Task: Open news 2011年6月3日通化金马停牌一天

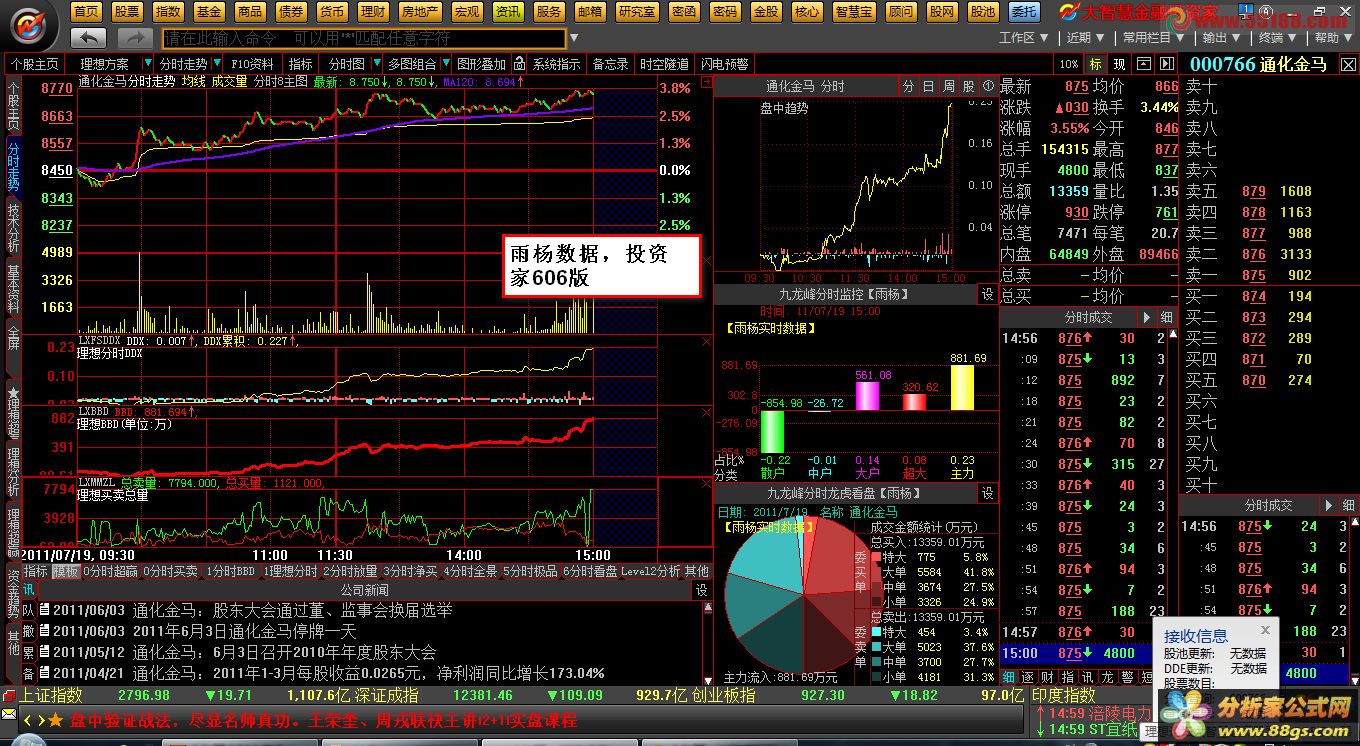Action: [244, 631]
